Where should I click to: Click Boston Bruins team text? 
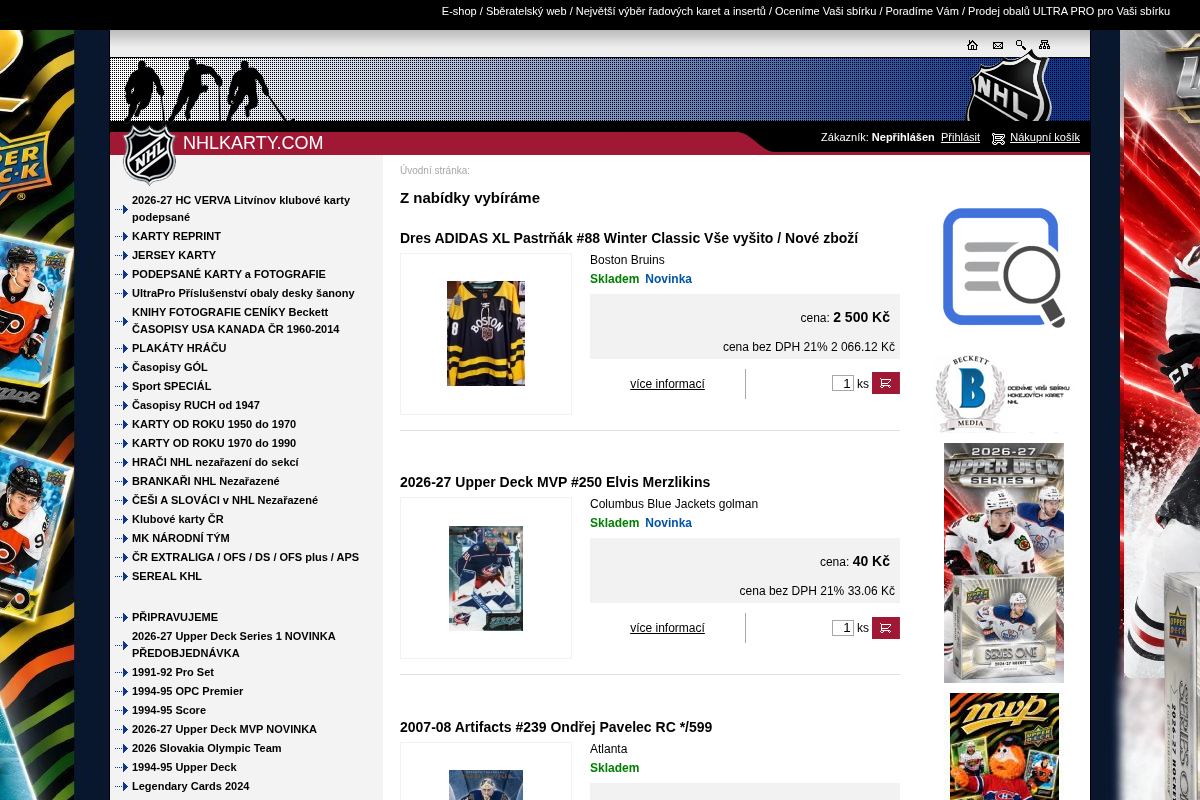click(627, 260)
